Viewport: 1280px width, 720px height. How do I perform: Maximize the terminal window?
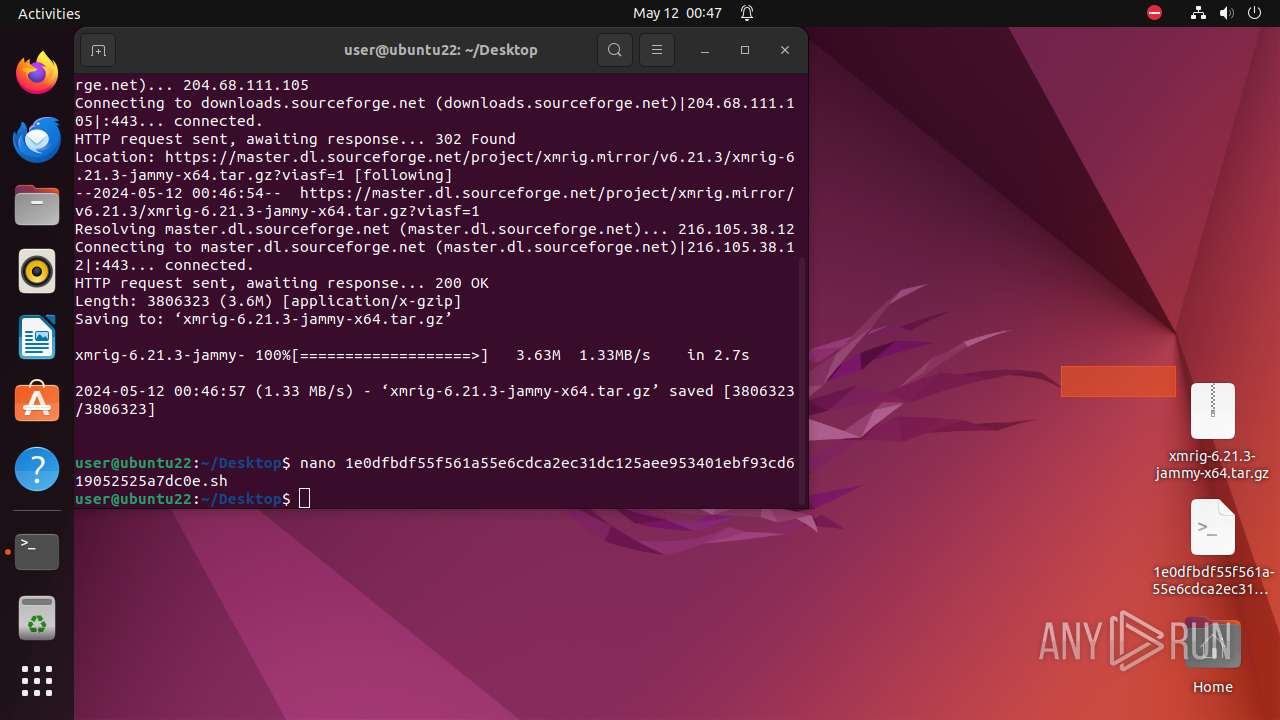click(x=745, y=50)
